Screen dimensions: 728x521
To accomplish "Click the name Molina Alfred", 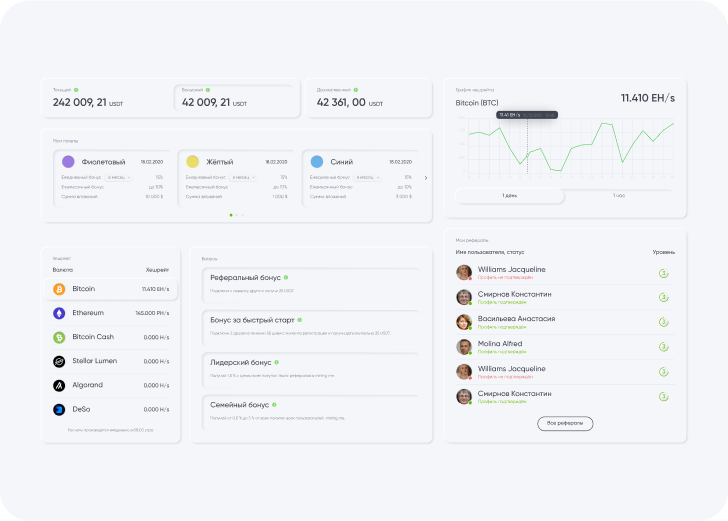I will (x=500, y=344).
